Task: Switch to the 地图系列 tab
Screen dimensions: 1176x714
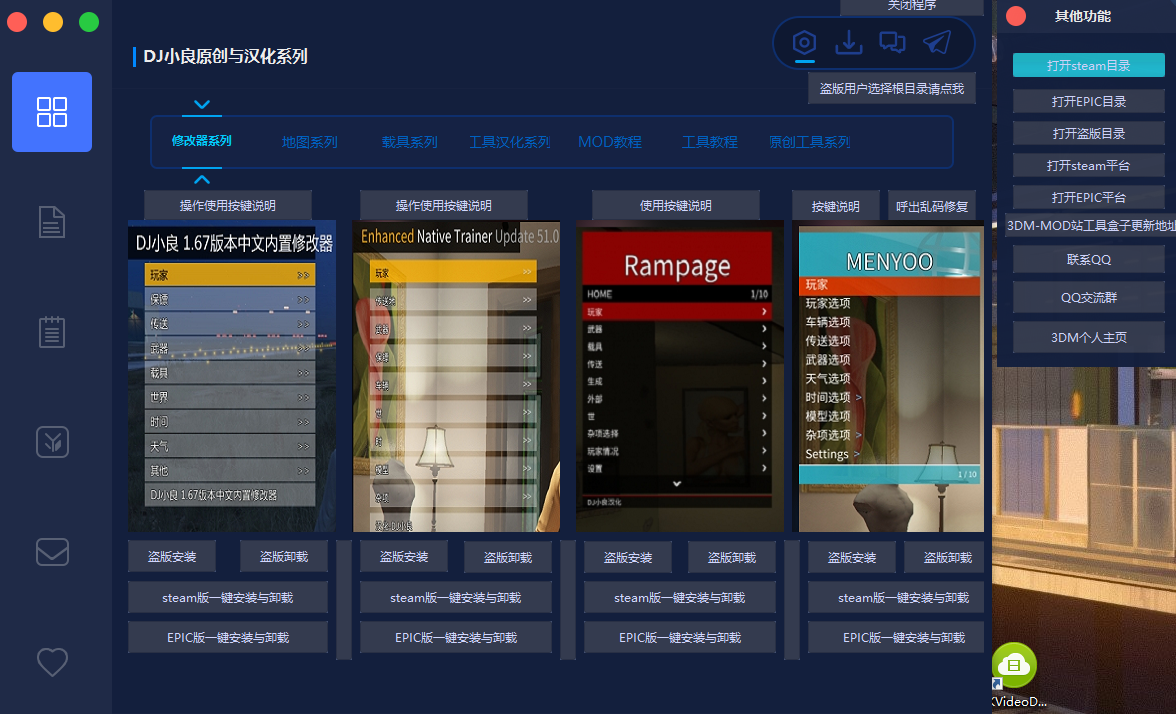Action: click(310, 142)
